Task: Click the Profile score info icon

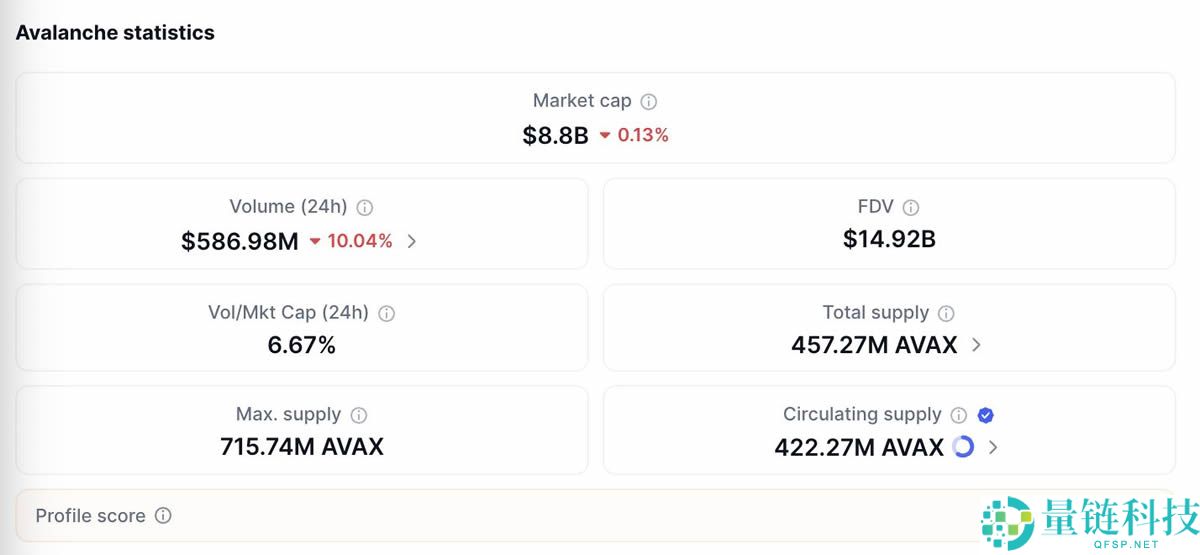Action: point(163,516)
